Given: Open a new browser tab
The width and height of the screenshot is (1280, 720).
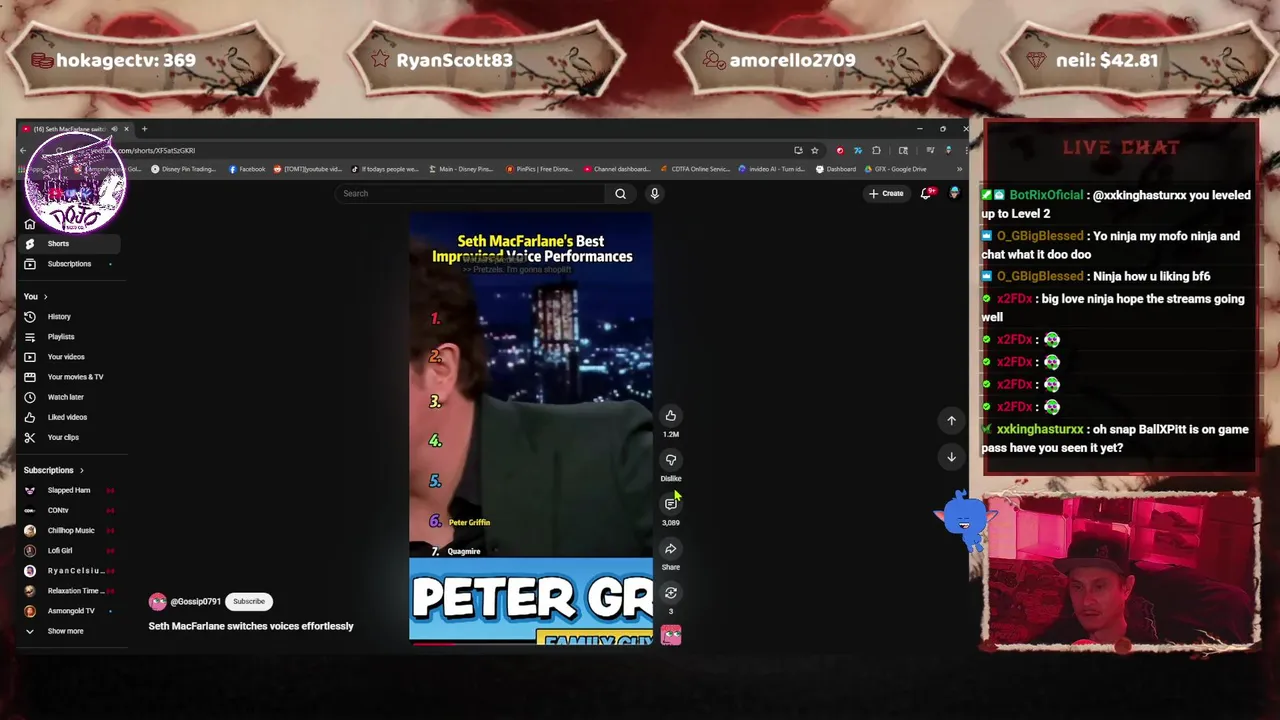Looking at the screenshot, I should (x=144, y=129).
